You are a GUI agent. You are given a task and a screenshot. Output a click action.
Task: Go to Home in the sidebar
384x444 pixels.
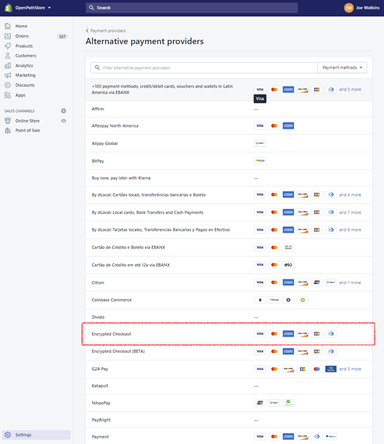coord(21,26)
